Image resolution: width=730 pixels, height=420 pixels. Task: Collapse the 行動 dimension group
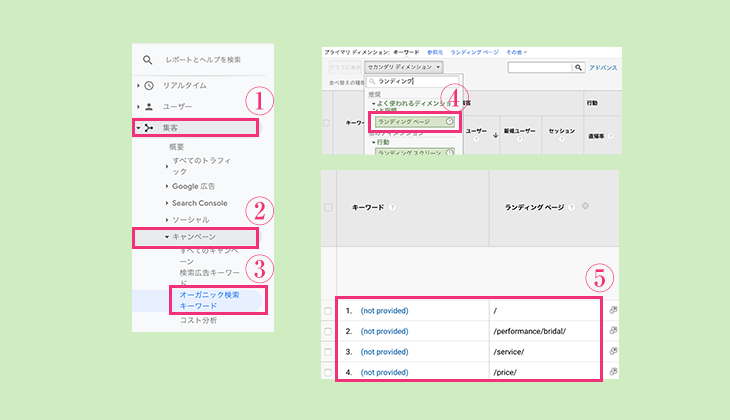coord(373,142)
